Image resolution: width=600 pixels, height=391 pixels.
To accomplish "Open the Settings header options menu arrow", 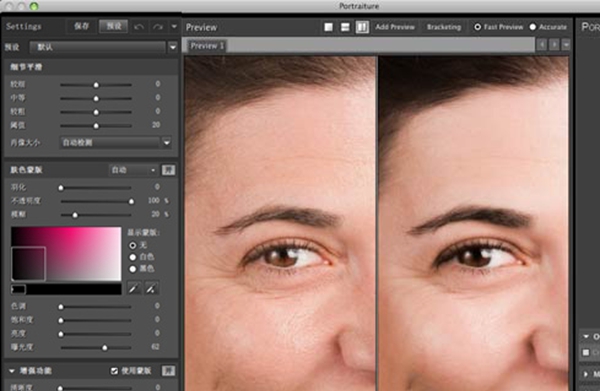I will coord(174,26).
